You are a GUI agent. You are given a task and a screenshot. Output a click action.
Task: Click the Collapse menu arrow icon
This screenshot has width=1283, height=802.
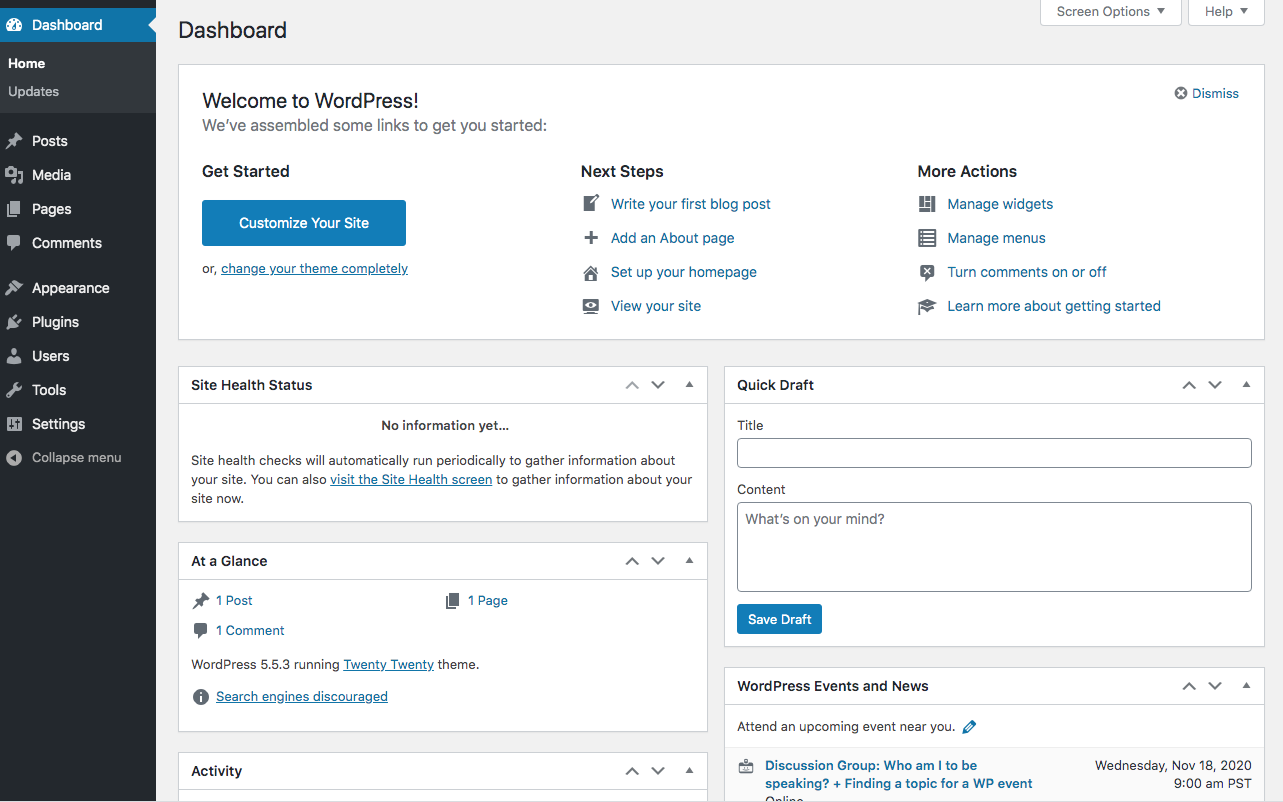(x=14, y=458)
